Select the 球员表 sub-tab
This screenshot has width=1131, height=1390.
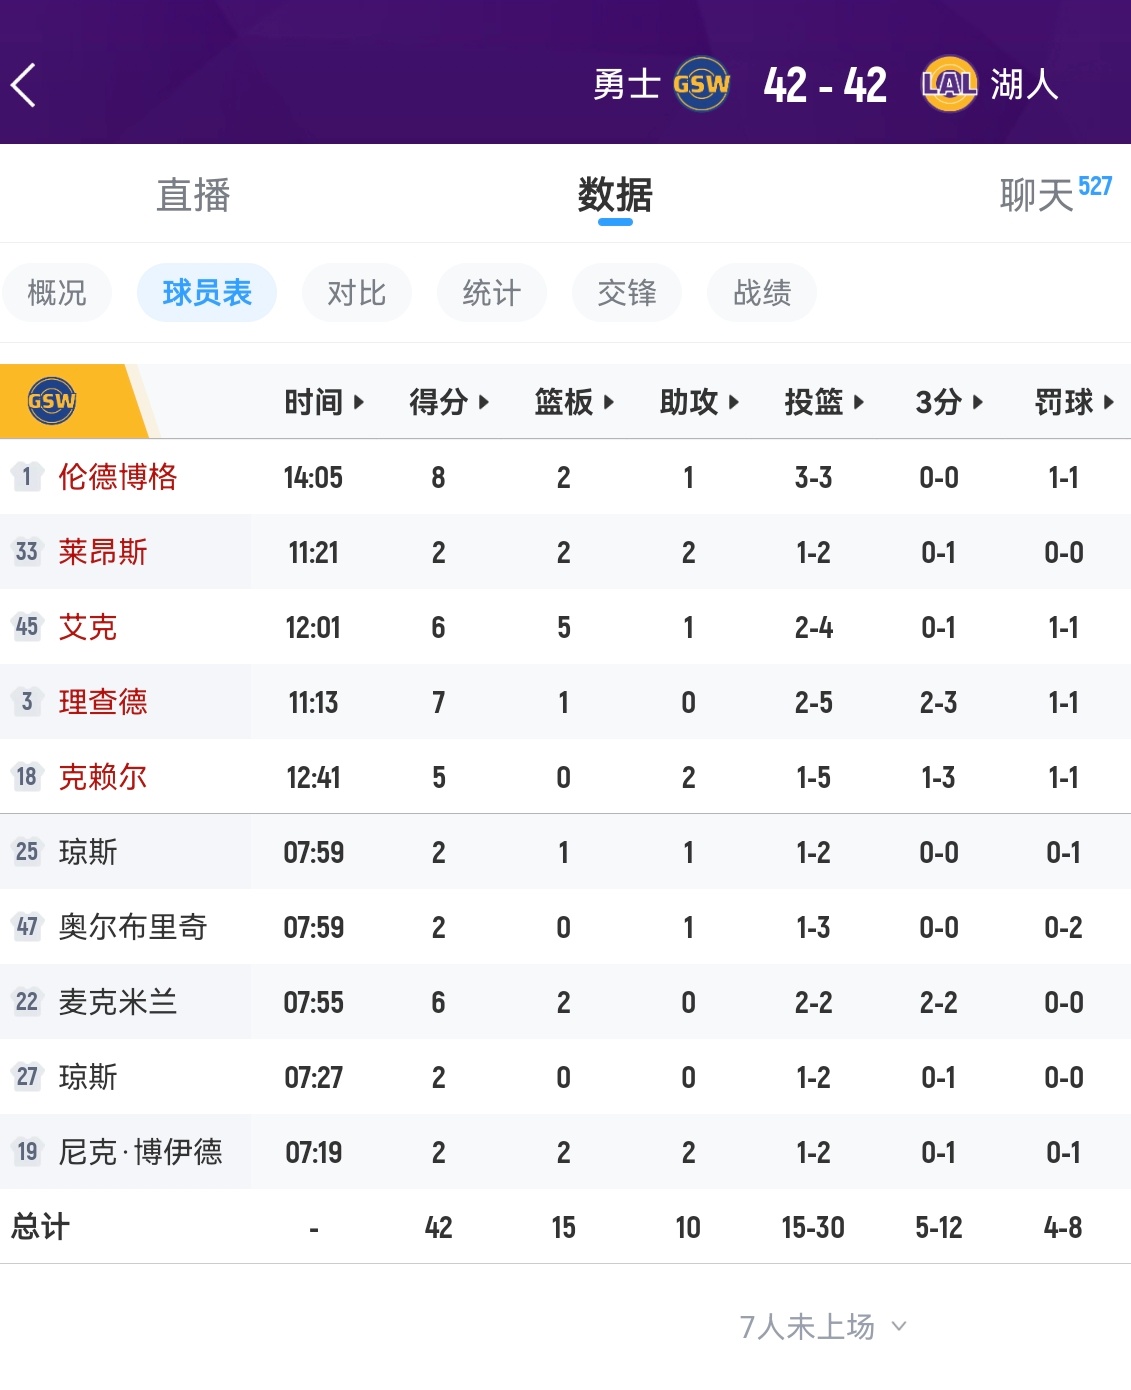pyautogui.click(x=207, y=293)
